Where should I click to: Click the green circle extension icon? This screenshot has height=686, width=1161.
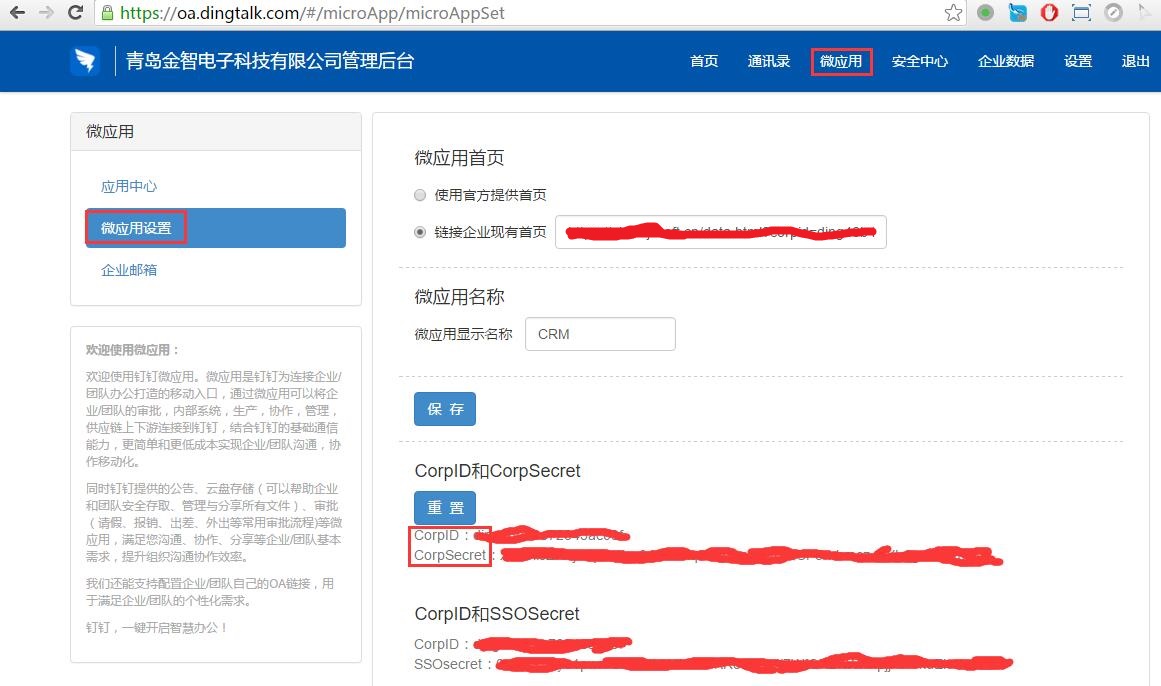[985, 13]
